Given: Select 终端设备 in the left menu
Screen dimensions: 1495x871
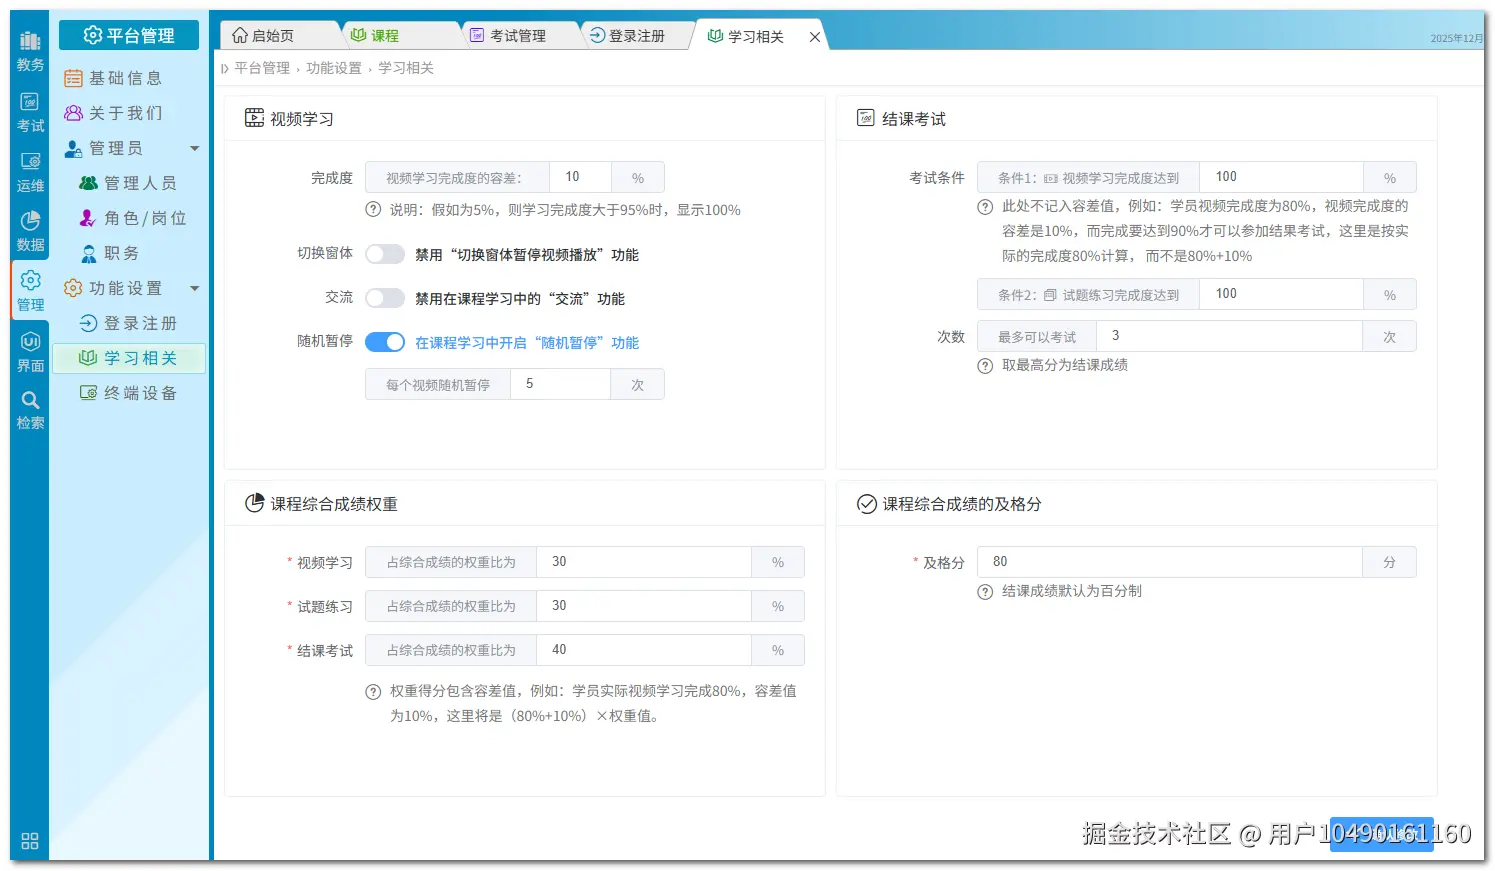Looking at the screenshot, I should click(141, 392).
